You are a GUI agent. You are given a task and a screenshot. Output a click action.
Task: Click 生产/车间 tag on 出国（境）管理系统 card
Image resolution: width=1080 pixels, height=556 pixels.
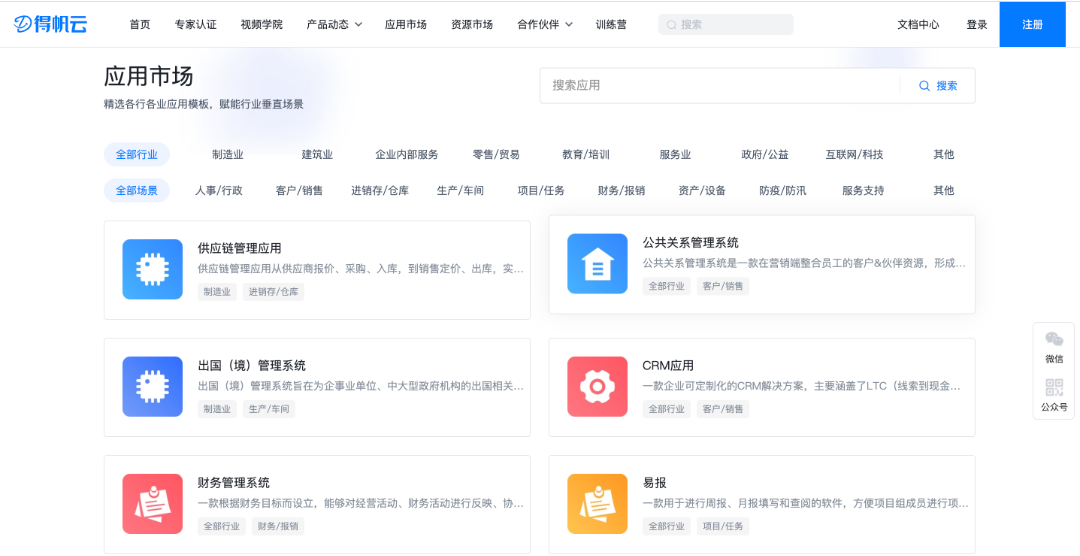pos(269,409)
